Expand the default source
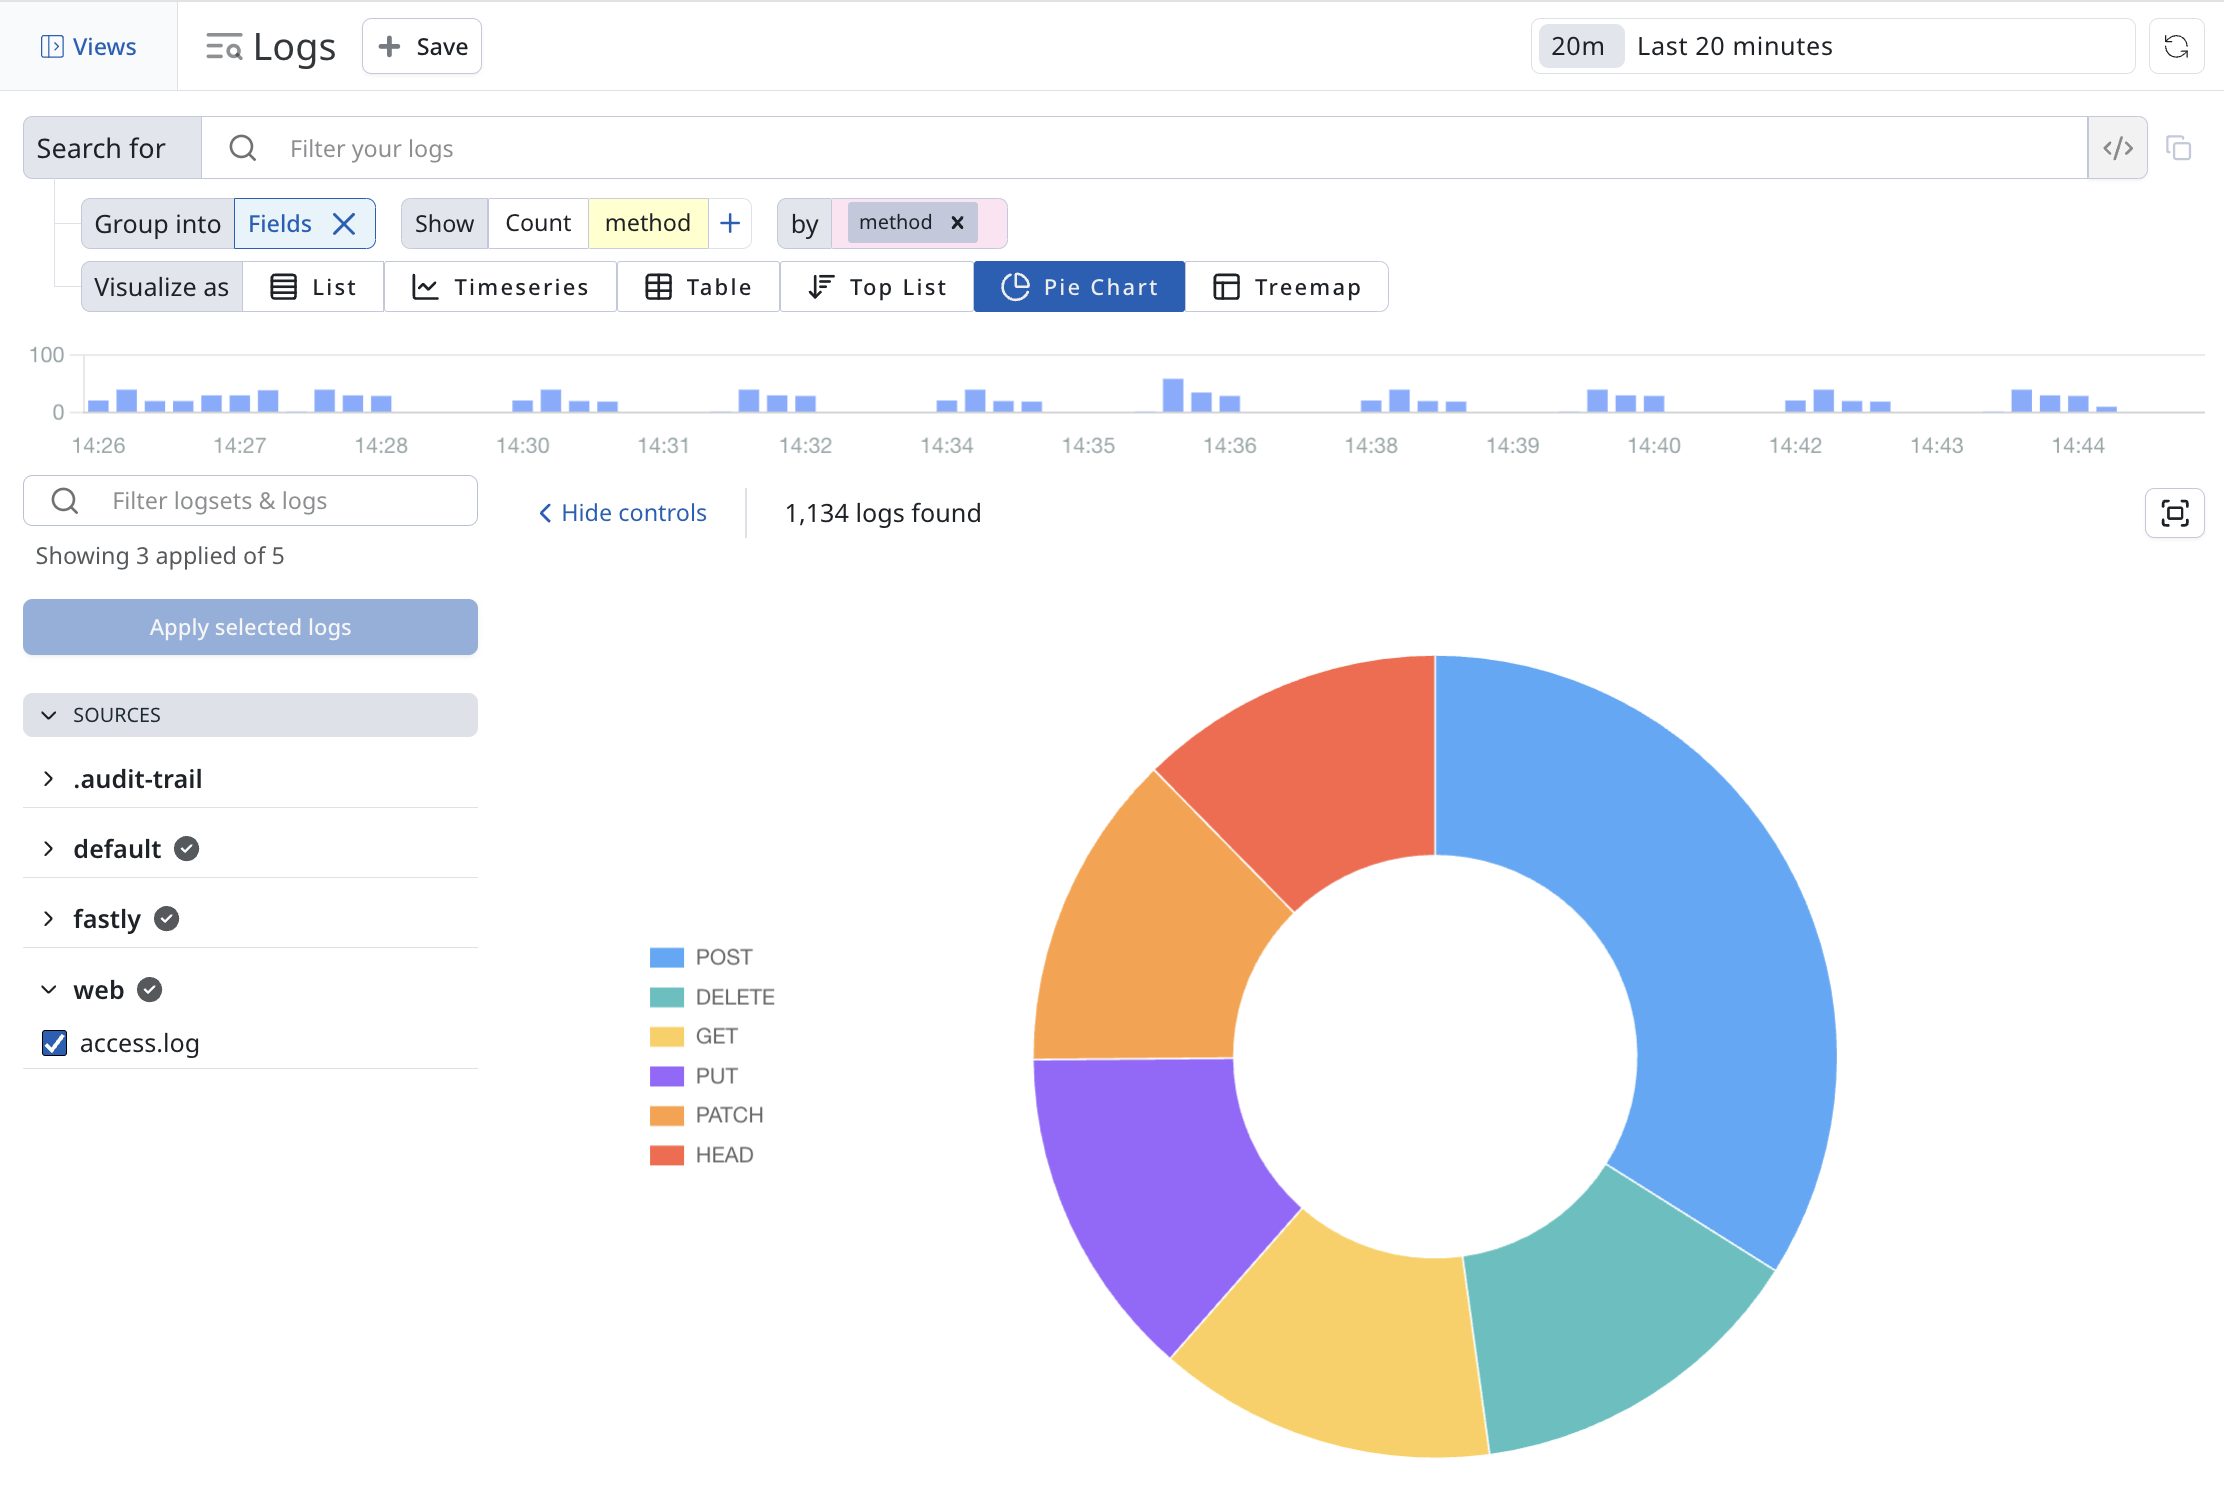 click(x=48, y=849)
